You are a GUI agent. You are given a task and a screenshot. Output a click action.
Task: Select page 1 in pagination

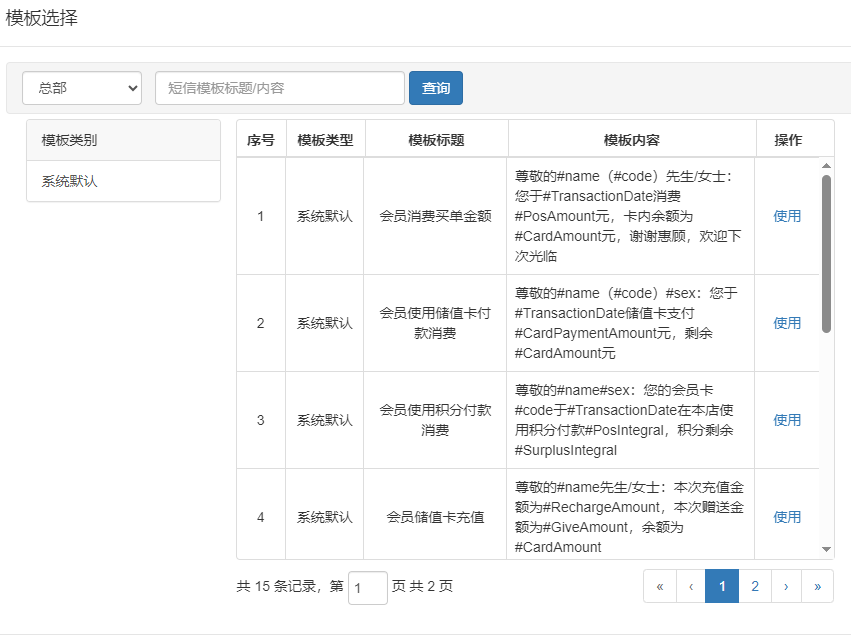[x=722, y=587]
